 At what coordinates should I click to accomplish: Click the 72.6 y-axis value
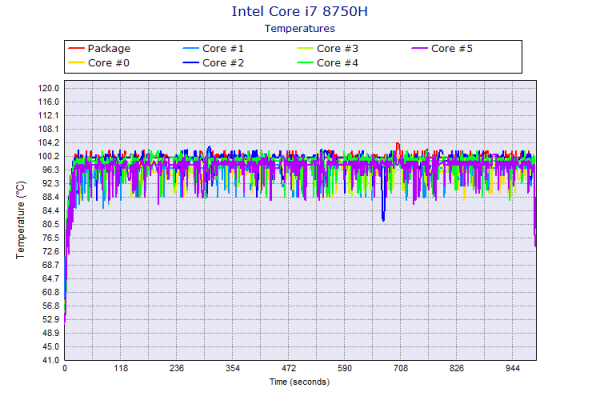(51, 251)
